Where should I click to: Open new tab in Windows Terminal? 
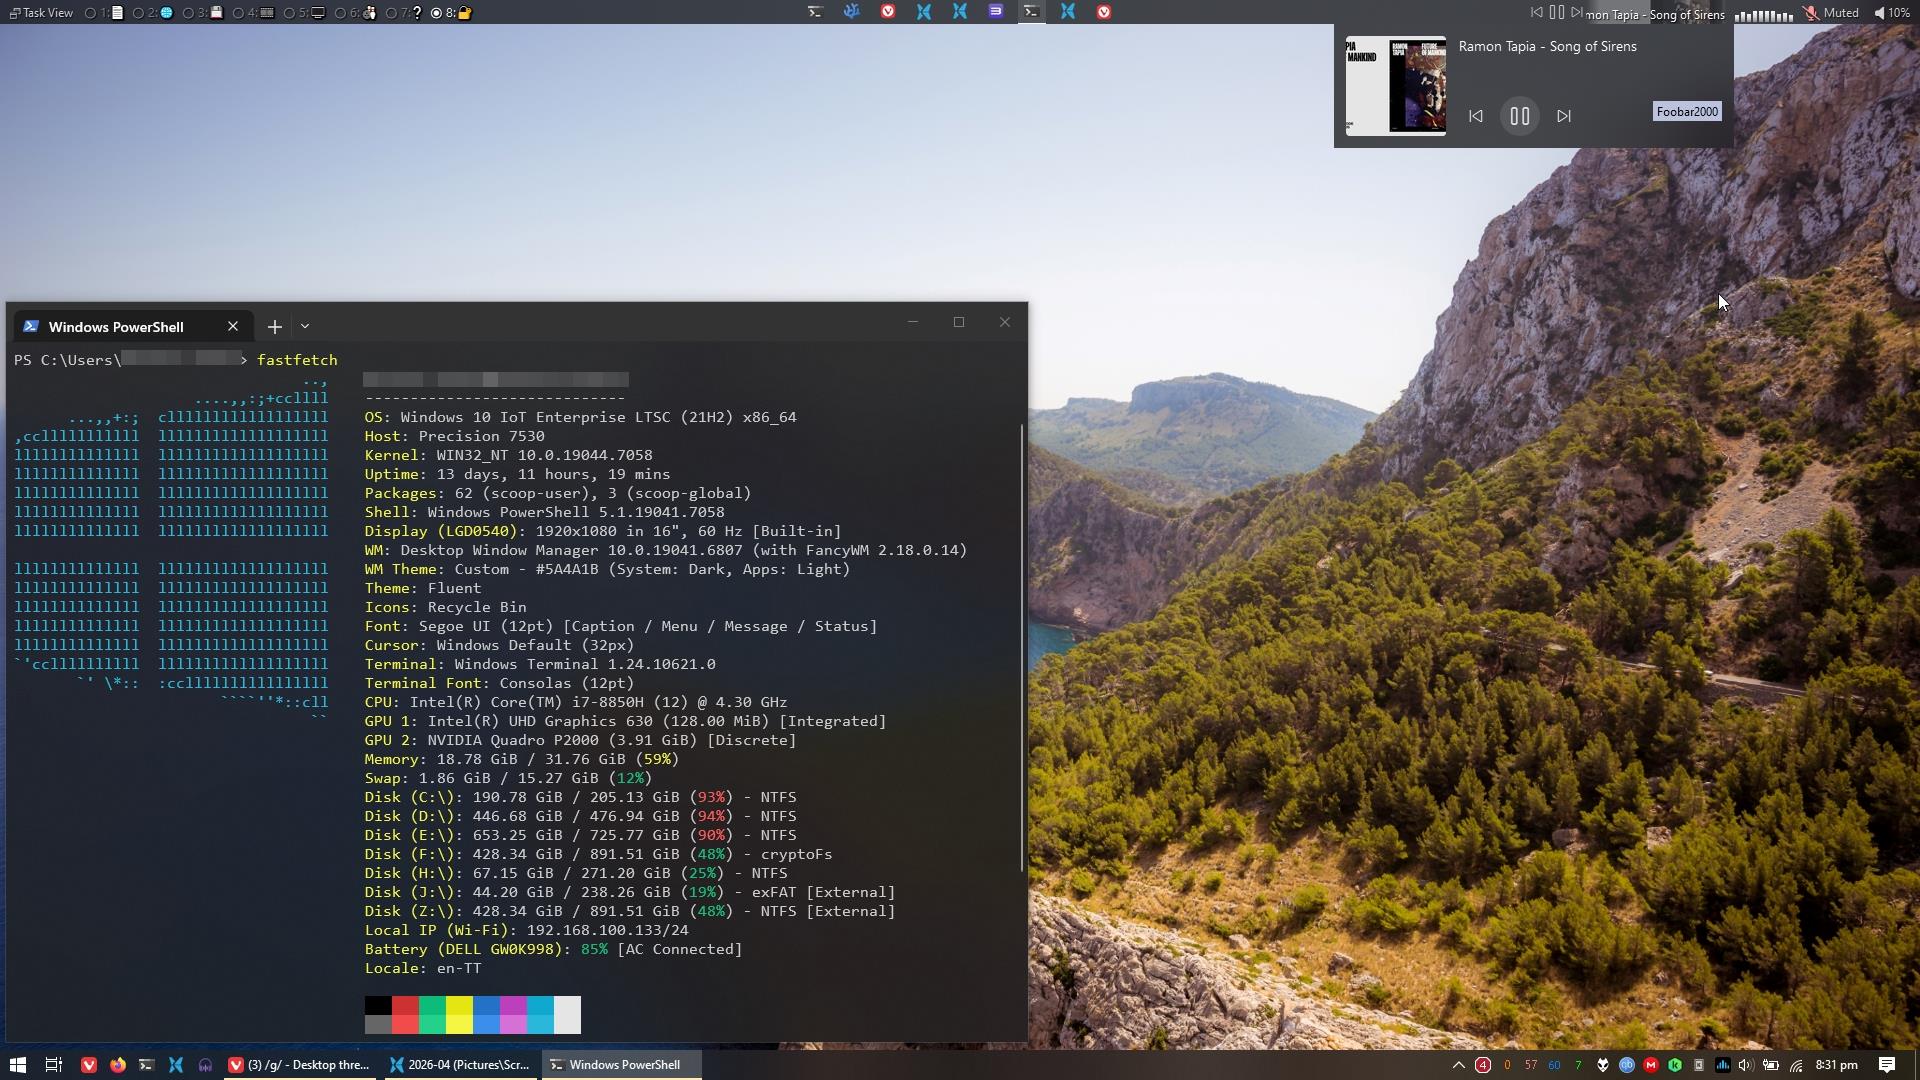[274, 327]
